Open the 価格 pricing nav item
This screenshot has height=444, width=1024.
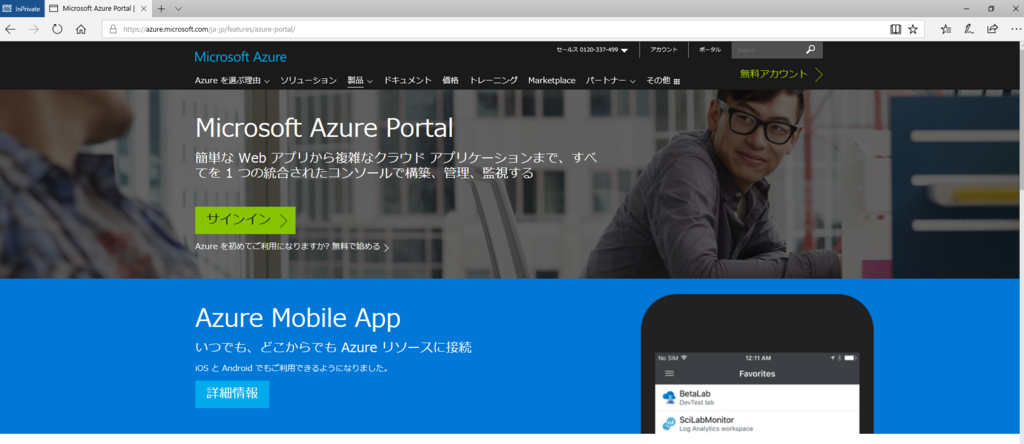pos(451,80)
